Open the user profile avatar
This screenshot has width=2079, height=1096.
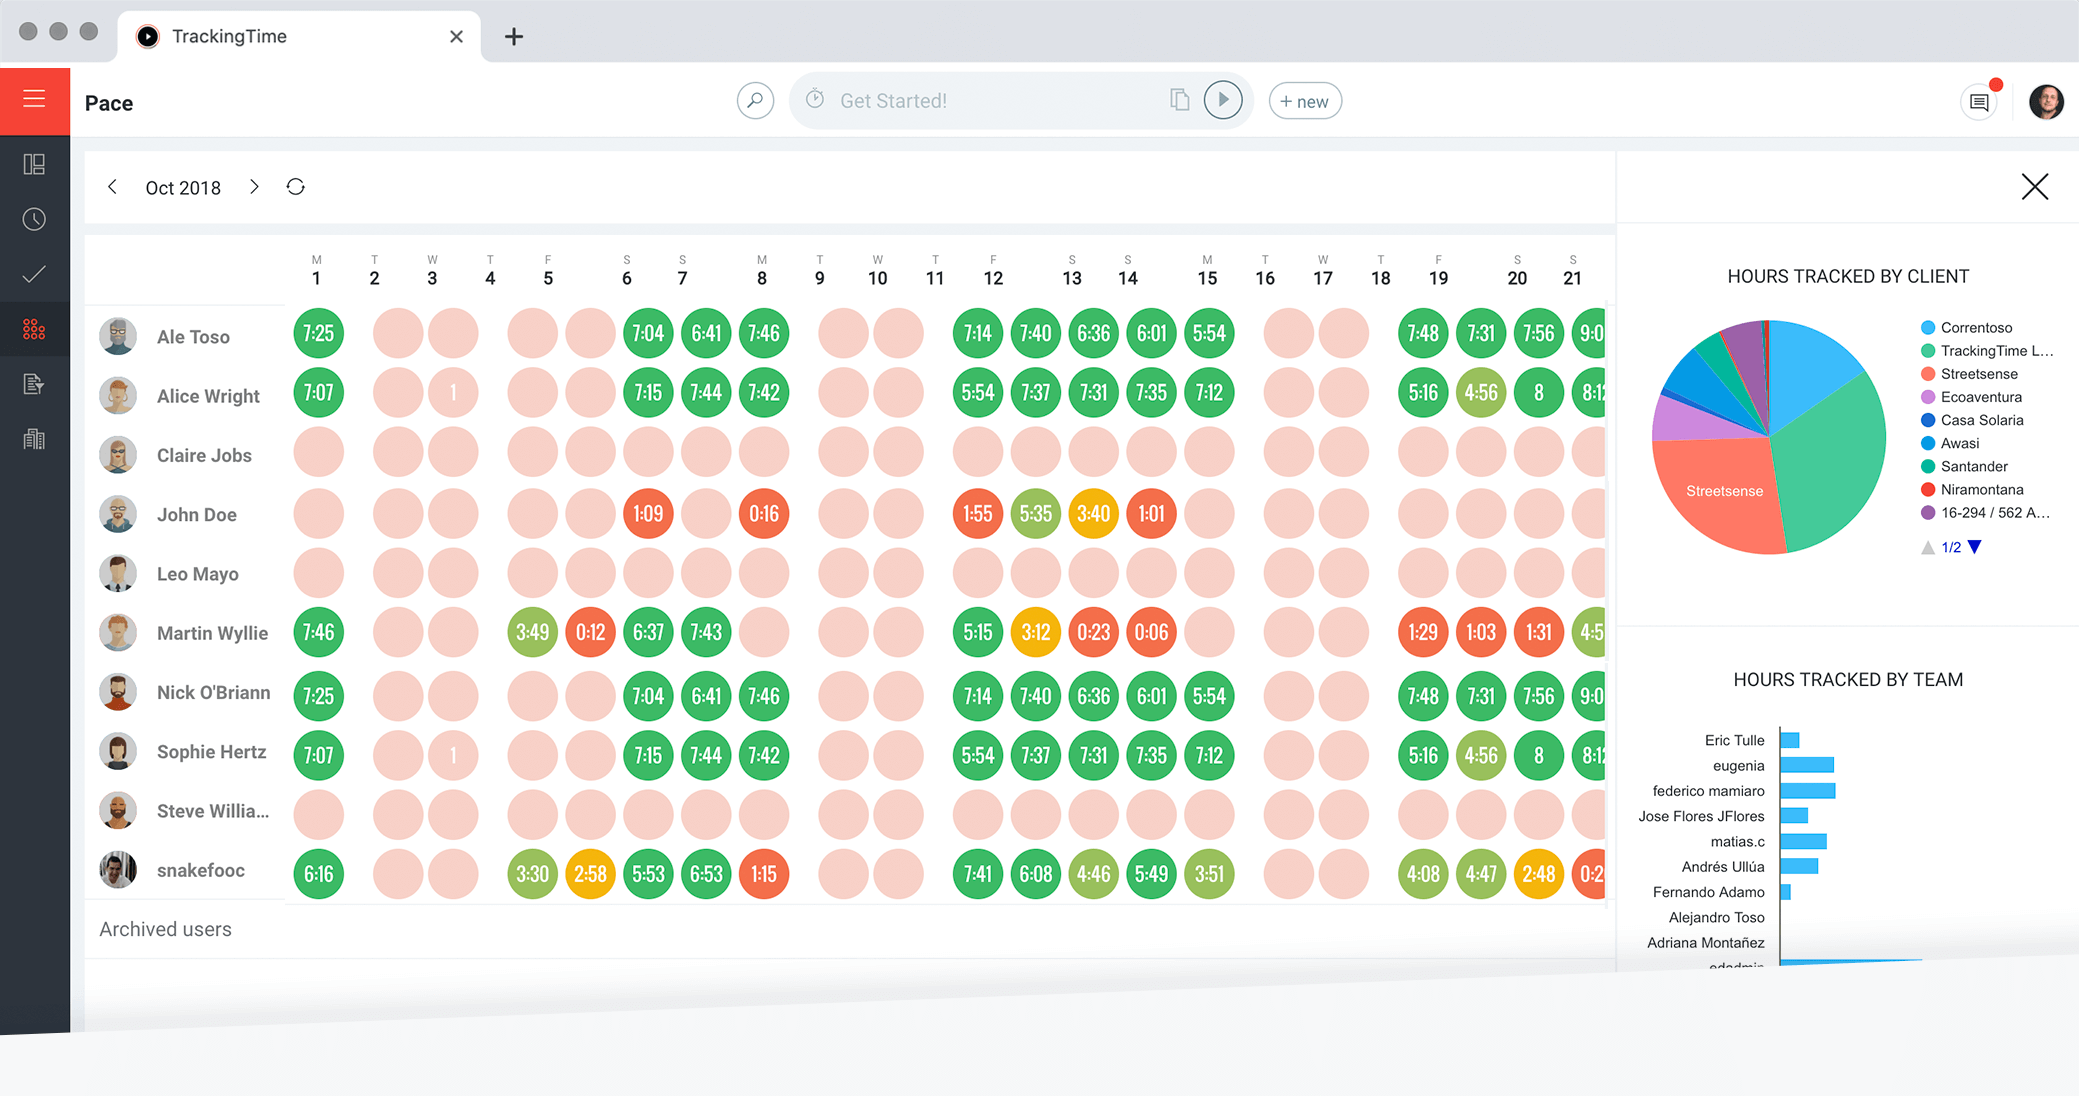click(x=2046, y=101)
